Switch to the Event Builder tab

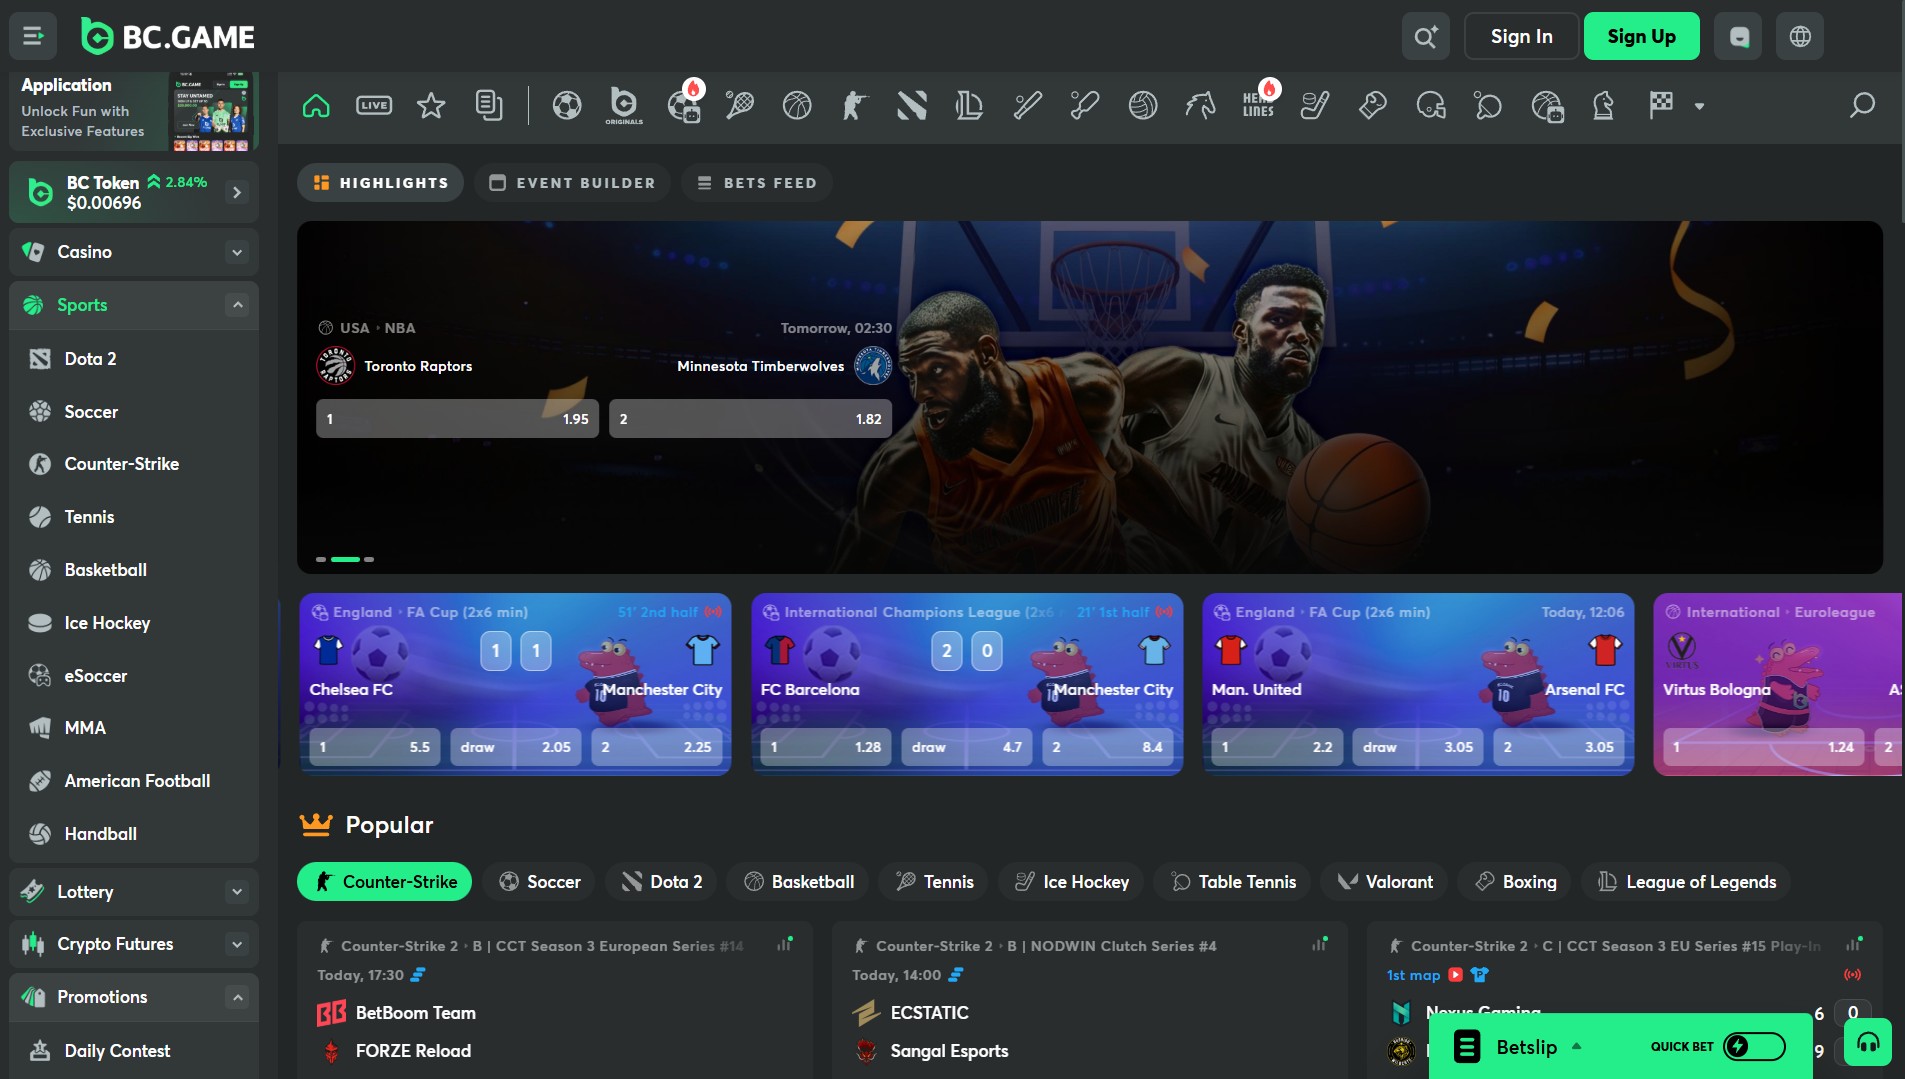click(x=571, y=182)
